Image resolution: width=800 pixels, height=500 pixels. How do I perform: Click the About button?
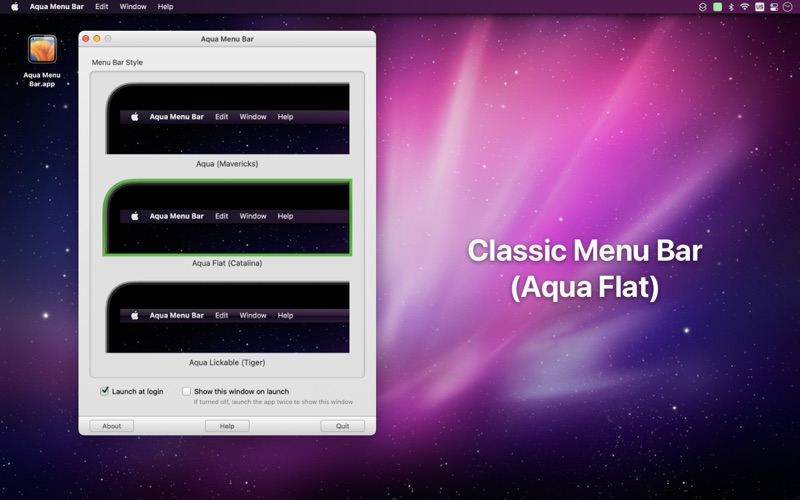click(x=112, y=426)
